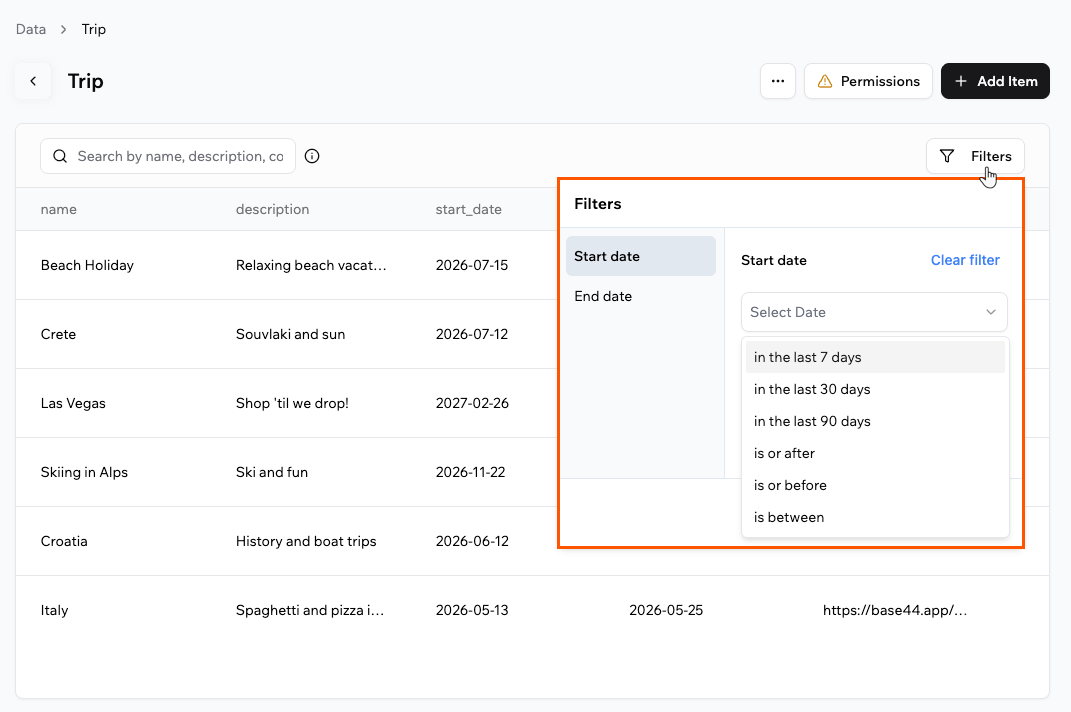Choose 'in the last 30 days' option
Screen dimensions: 1071x712
875,389
